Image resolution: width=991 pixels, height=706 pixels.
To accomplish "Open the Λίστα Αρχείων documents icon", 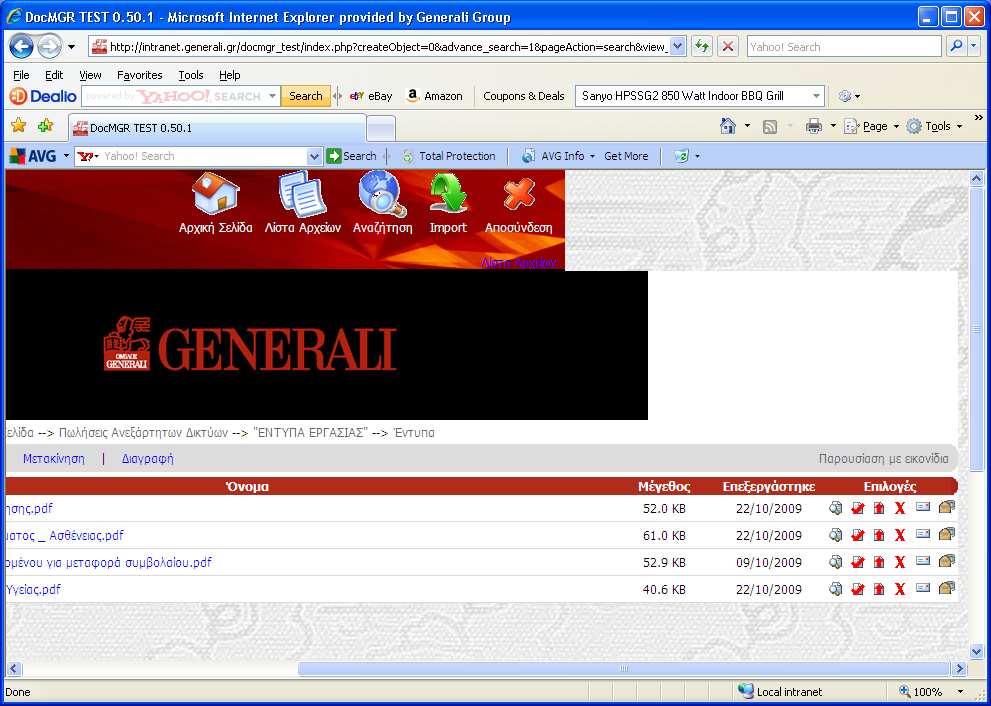I will click(303, 195).
